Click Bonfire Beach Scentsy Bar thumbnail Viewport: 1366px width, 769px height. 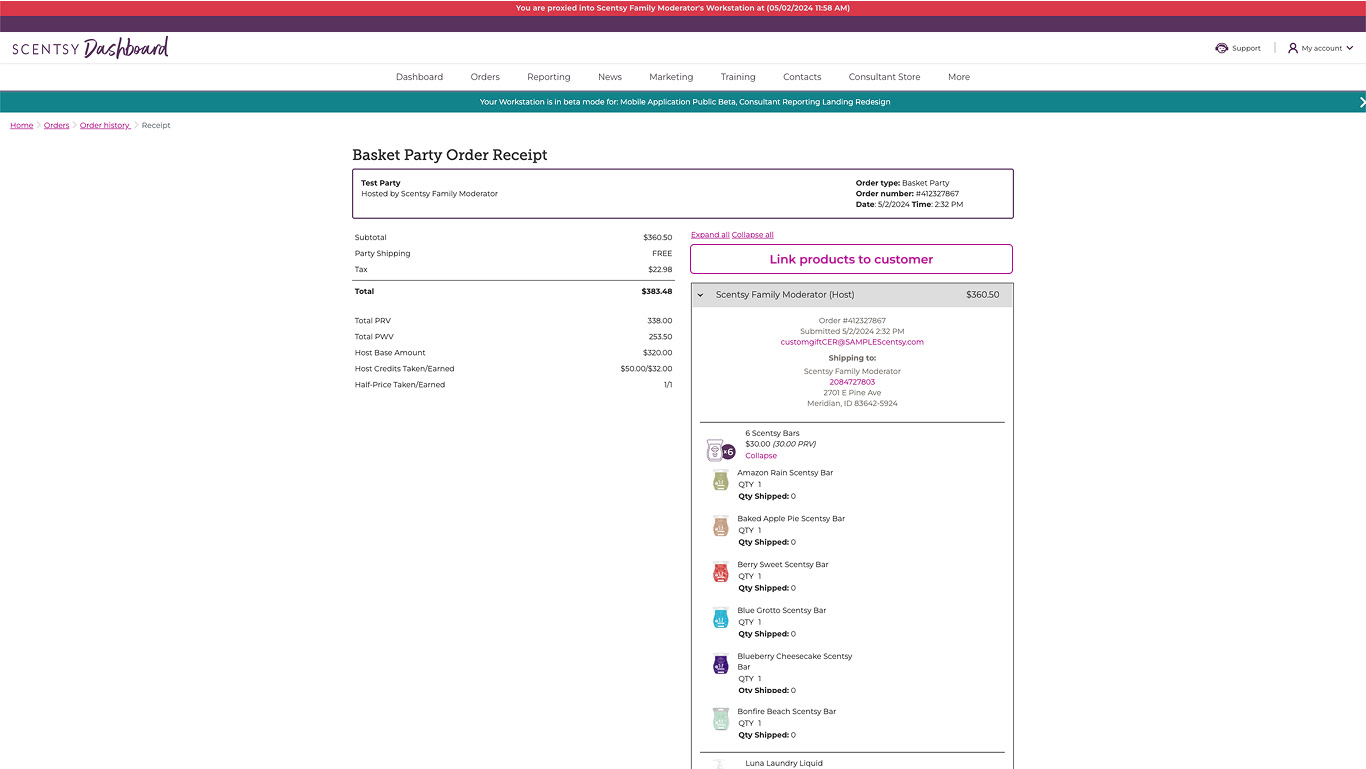[720, 719]
